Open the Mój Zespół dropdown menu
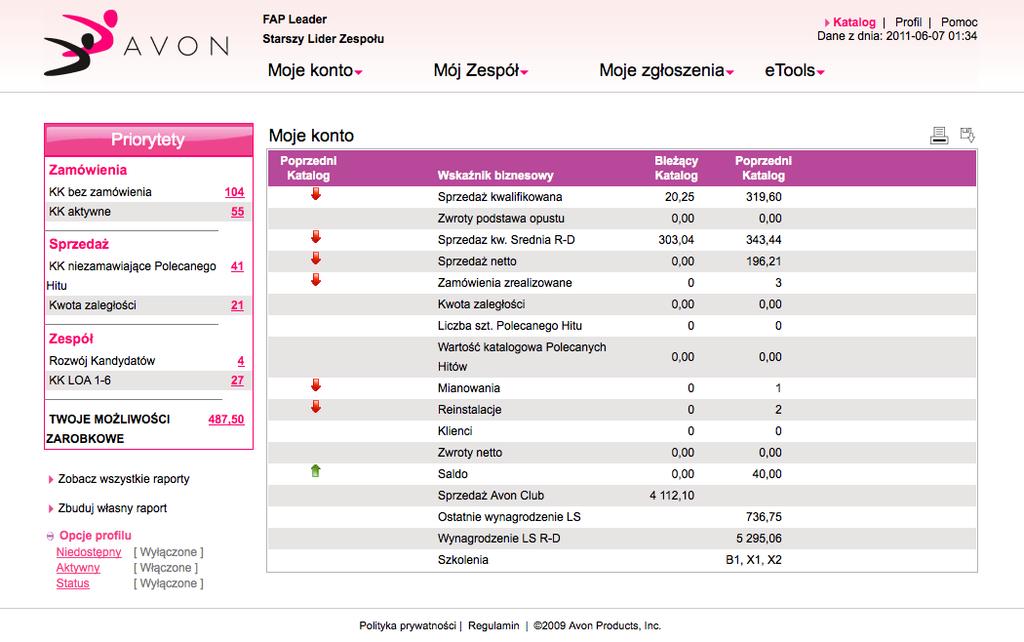This screenshot has height=642, width=1024. (481, 71)
